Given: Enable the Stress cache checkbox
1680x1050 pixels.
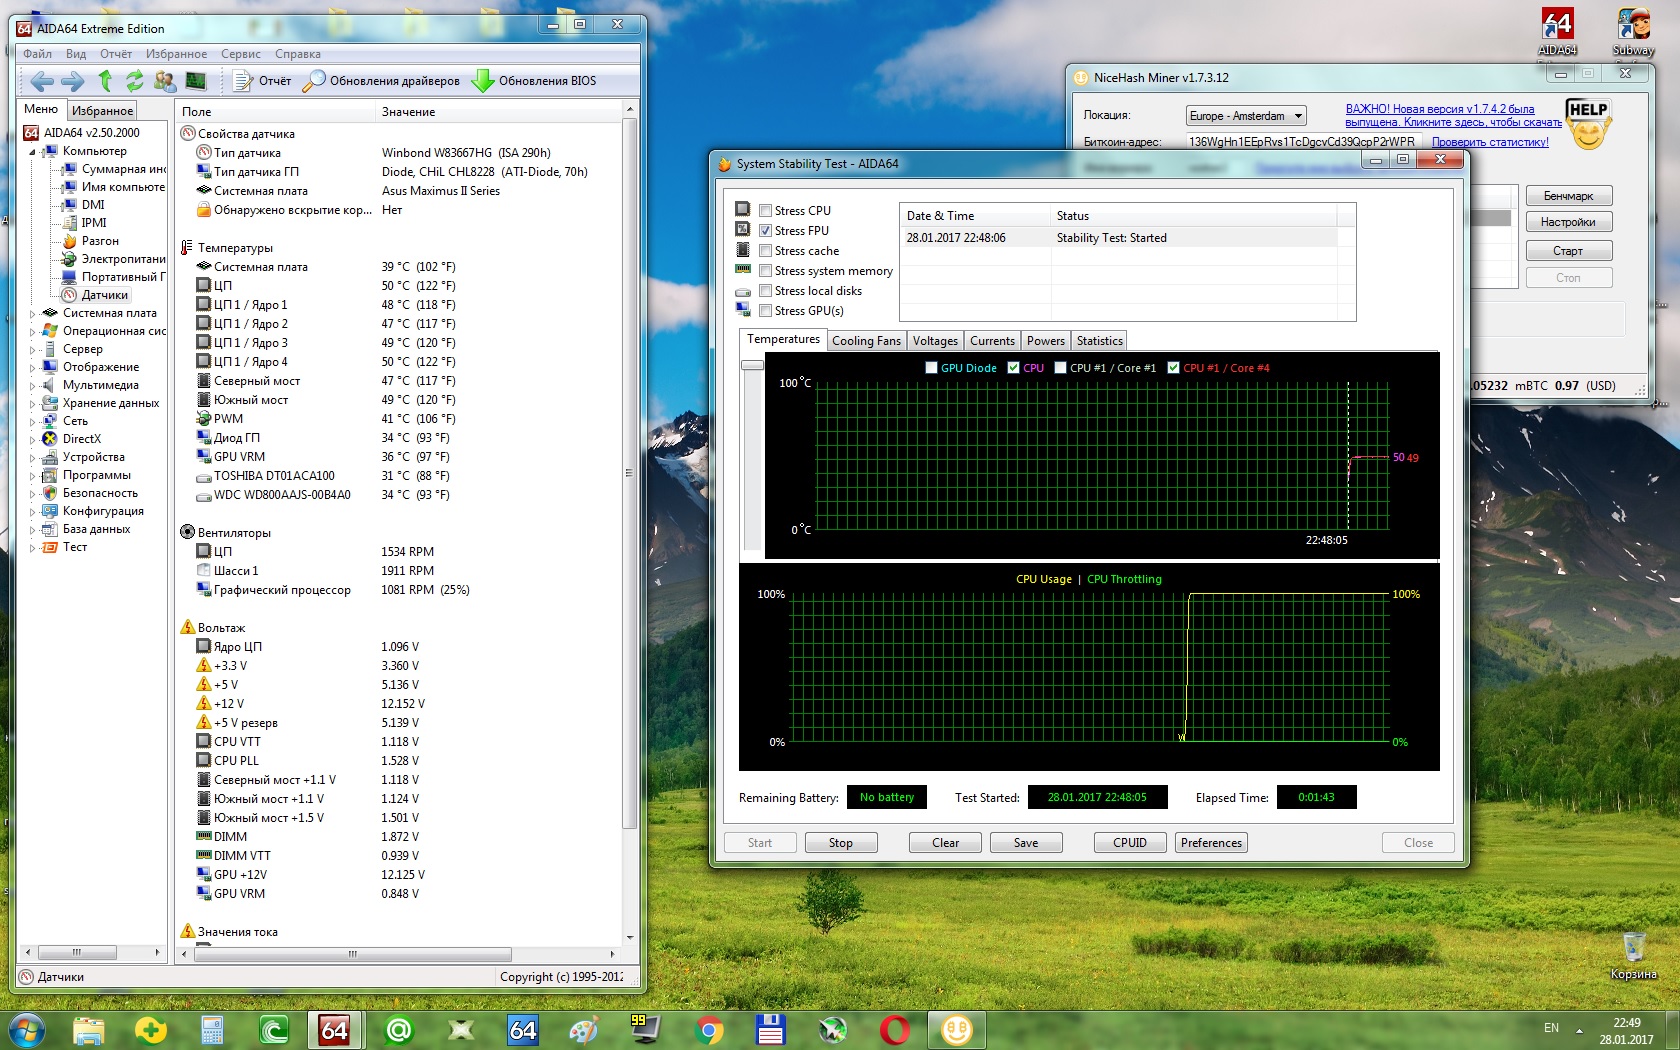Looking at the screenshot, I should pyautogui.click(x=765, y=251).
